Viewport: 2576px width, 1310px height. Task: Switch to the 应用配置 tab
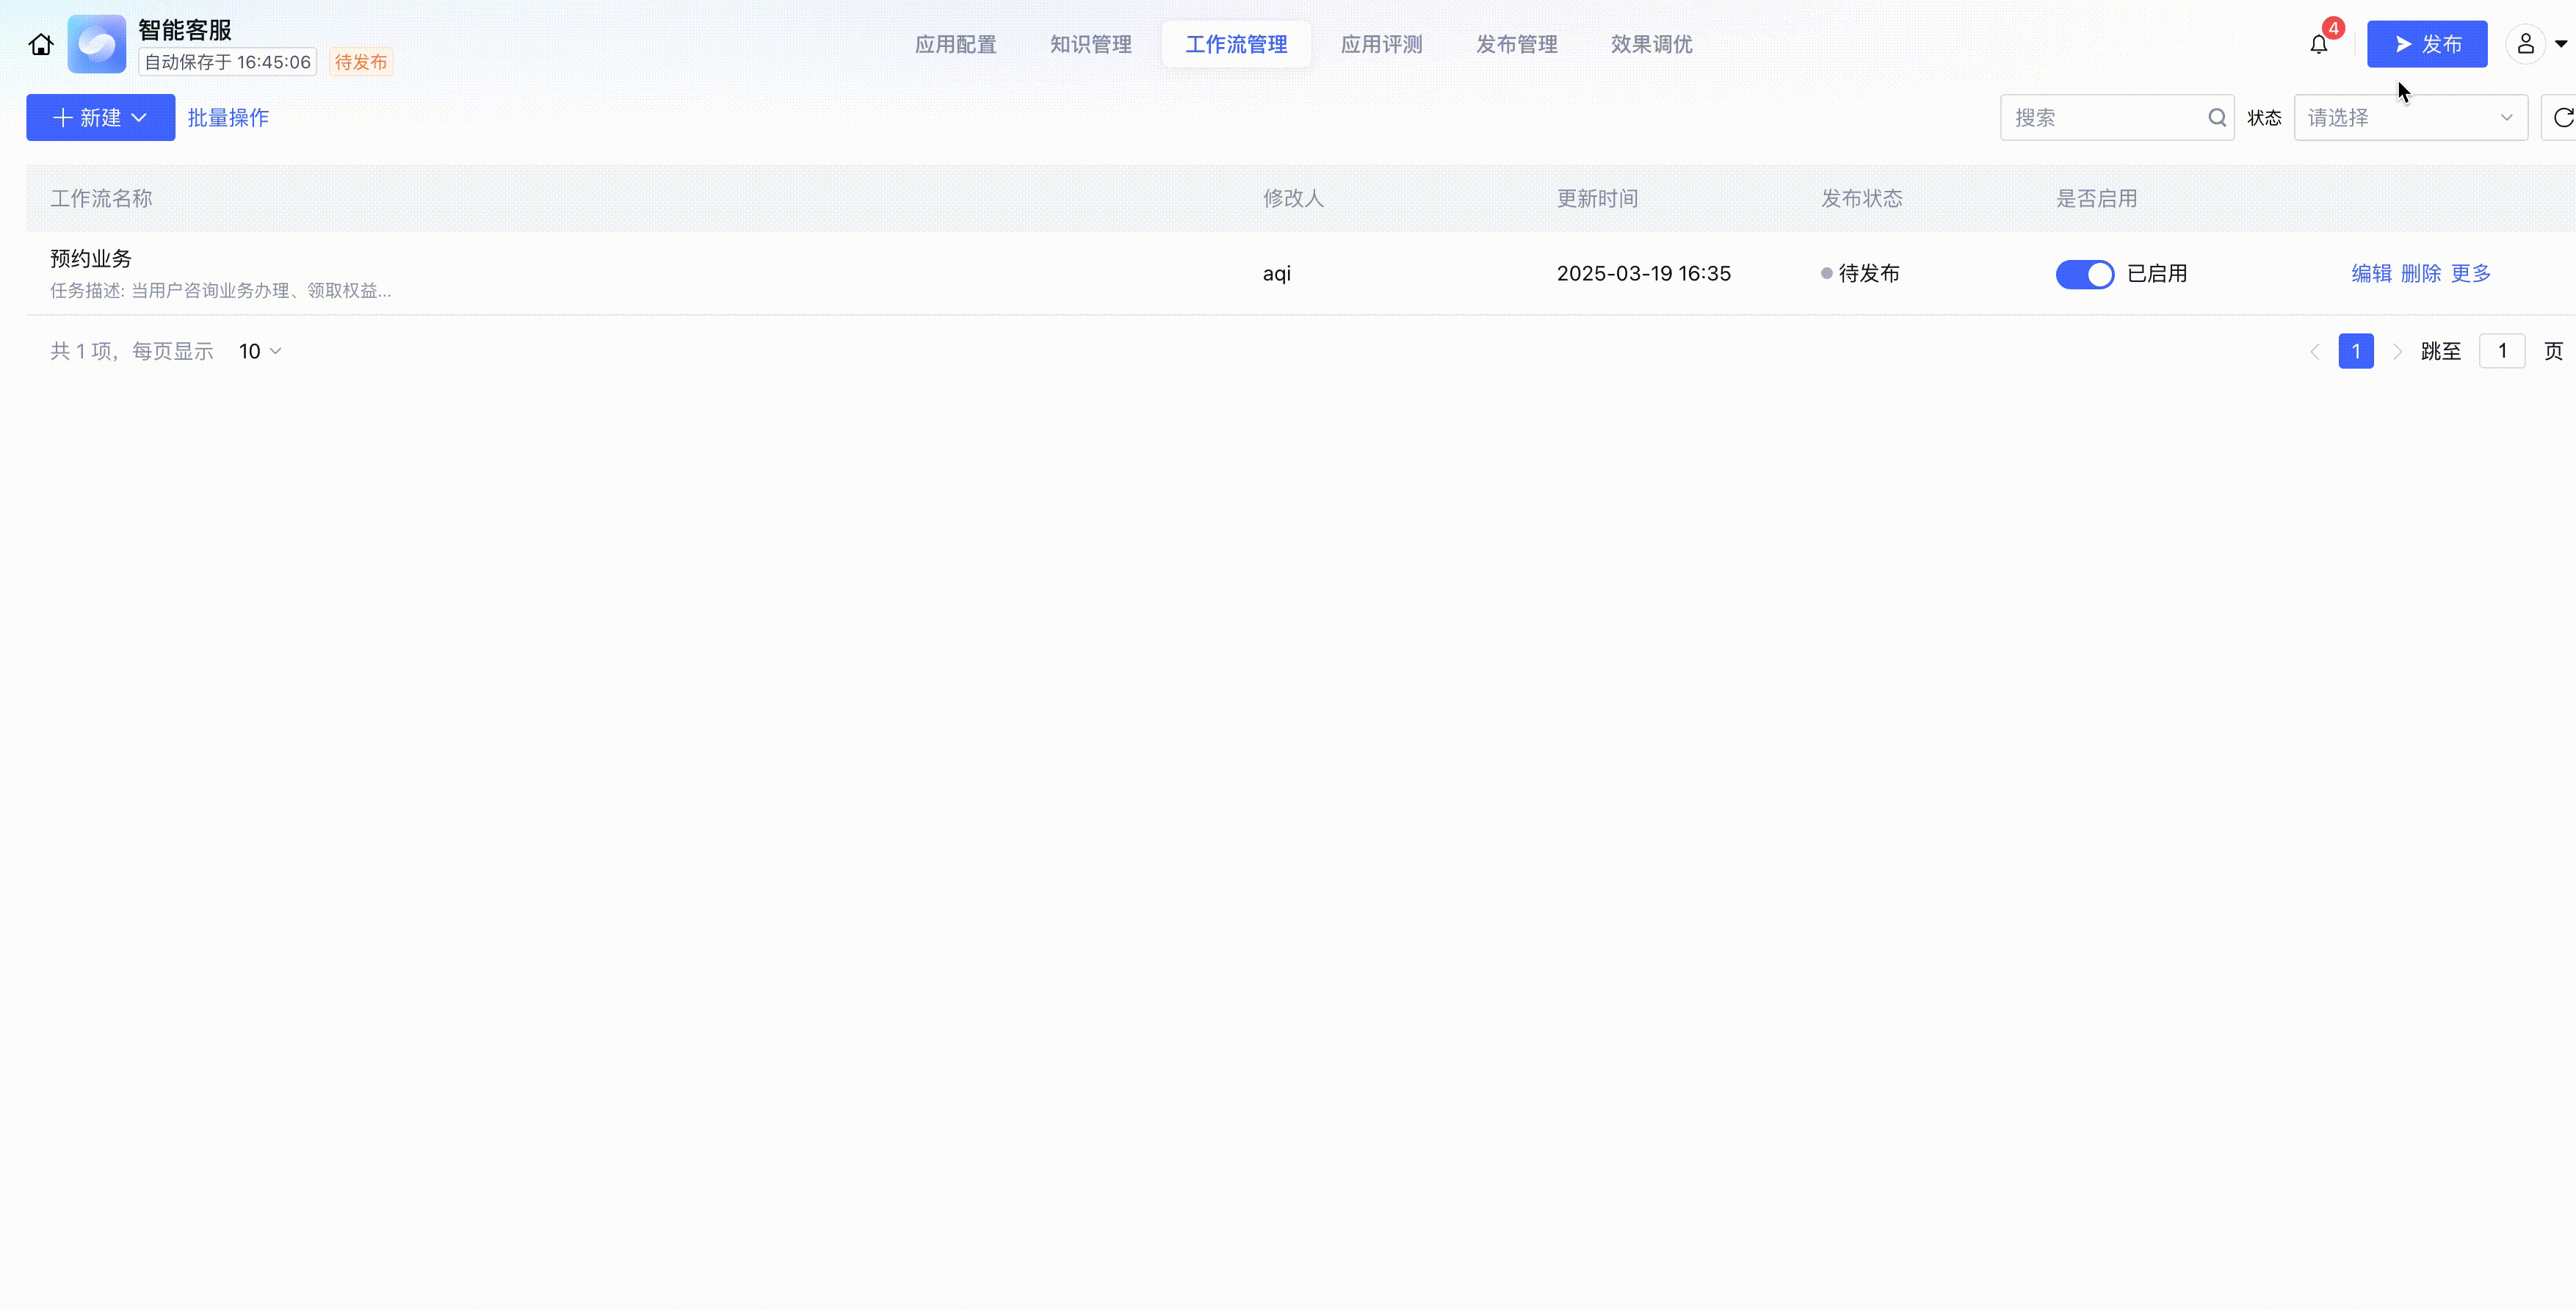click(955, 45)
